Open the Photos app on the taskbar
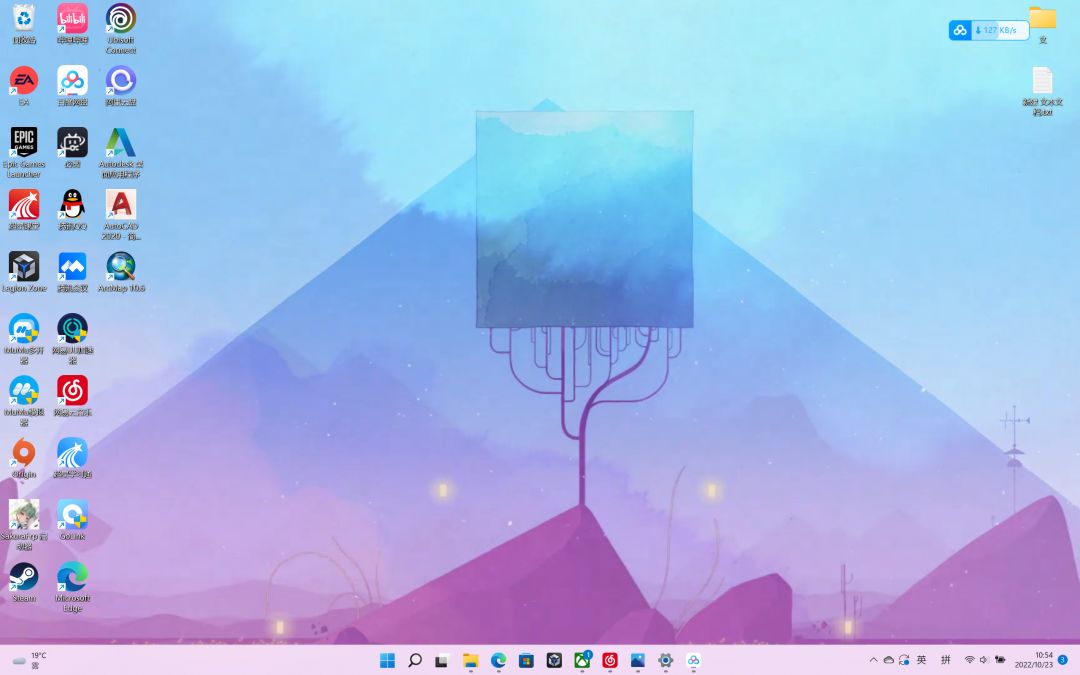This screenshot has width=1080, height=675. tap(638, 661)
